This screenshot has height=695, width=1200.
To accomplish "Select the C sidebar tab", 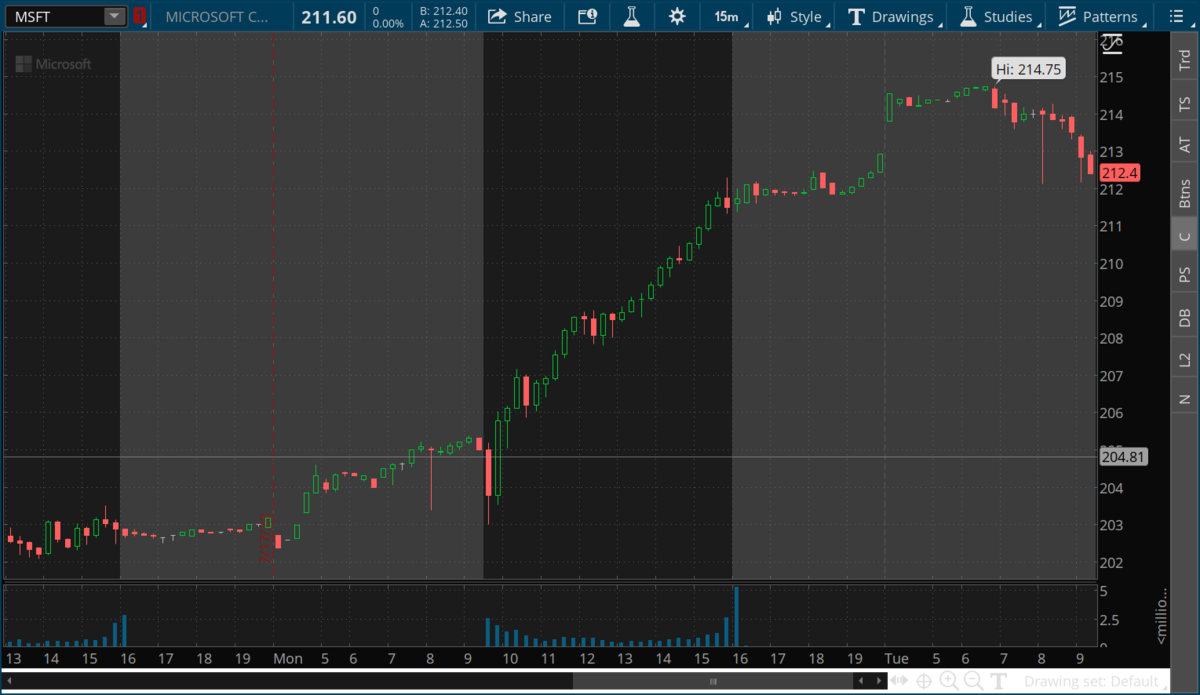I will click(1184, 236).
